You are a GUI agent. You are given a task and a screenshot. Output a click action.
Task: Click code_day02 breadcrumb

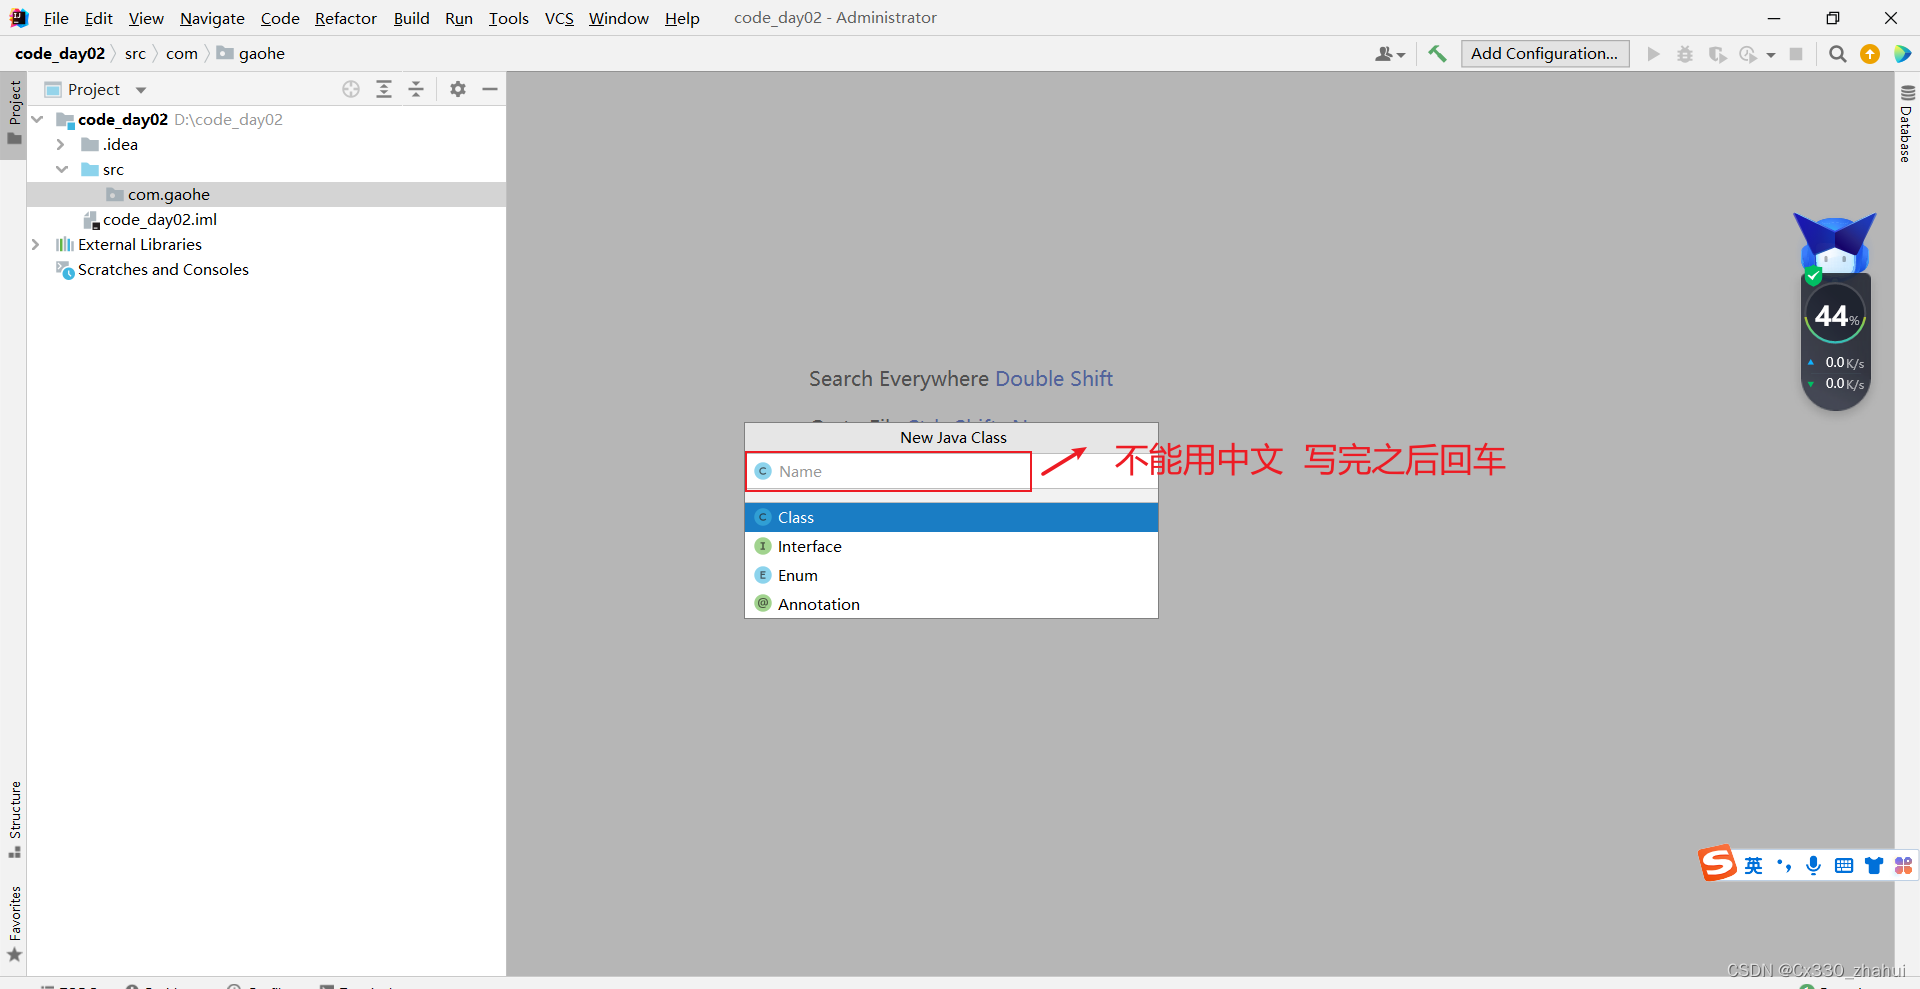point(60,53)
